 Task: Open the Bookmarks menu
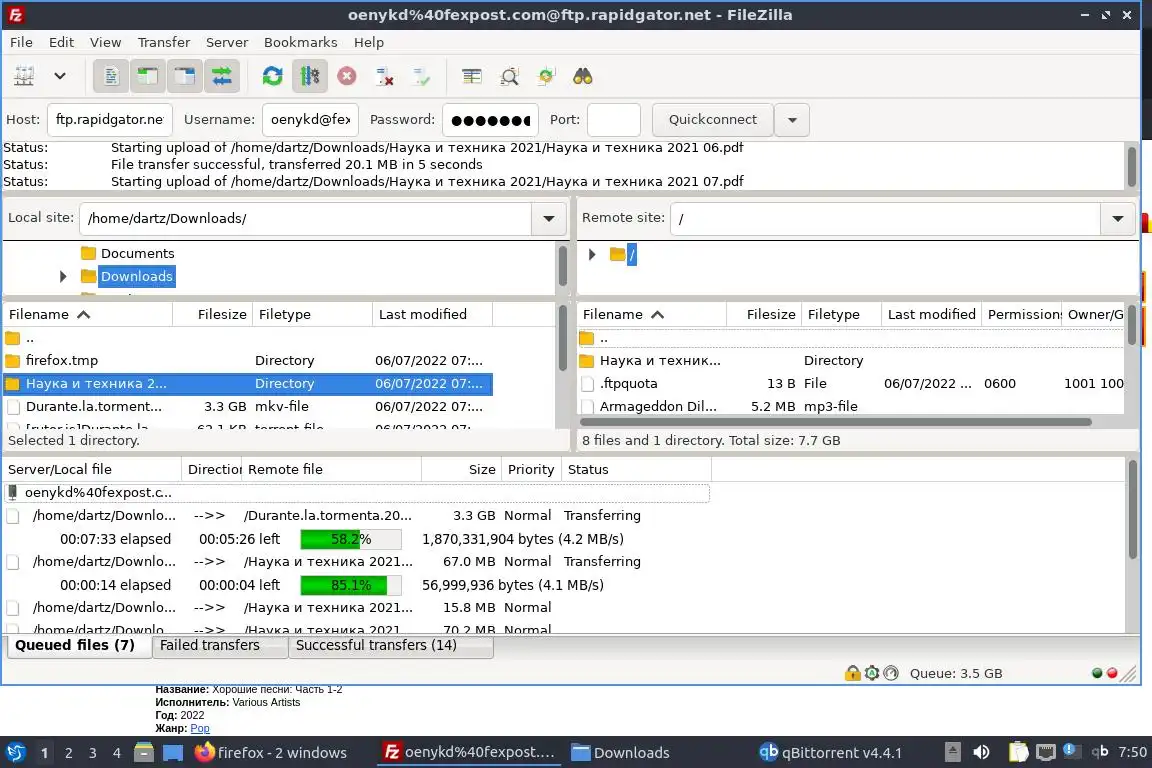point(300,42)
